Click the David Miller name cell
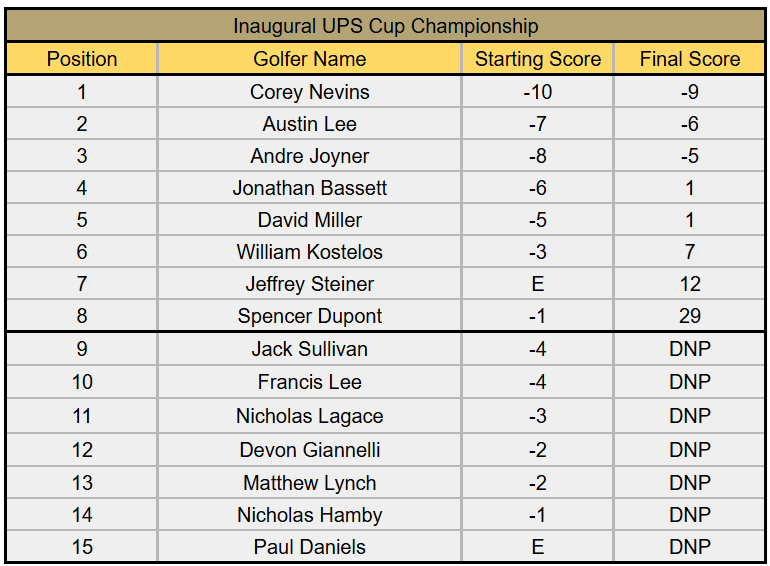Screen dimensions: 770x566 [309, 220]
